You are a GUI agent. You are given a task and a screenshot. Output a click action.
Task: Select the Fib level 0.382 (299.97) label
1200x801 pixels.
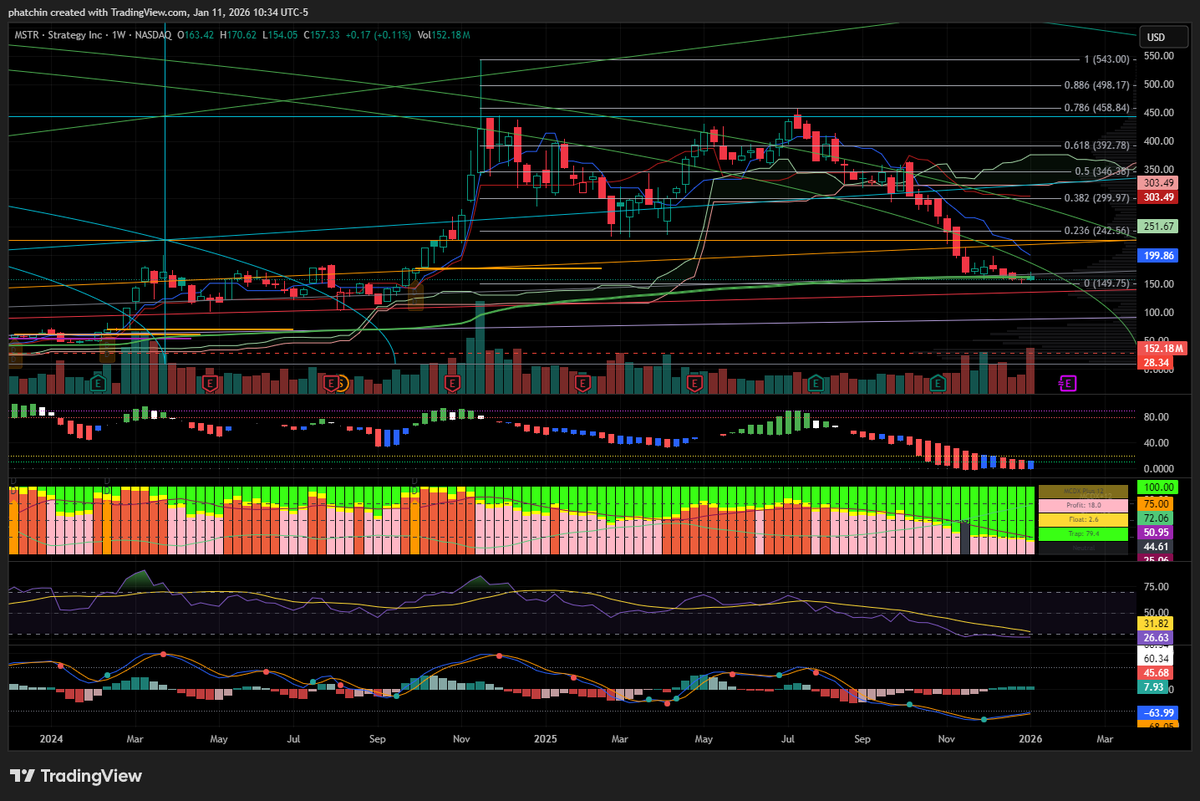click(x=1097, y=198)
